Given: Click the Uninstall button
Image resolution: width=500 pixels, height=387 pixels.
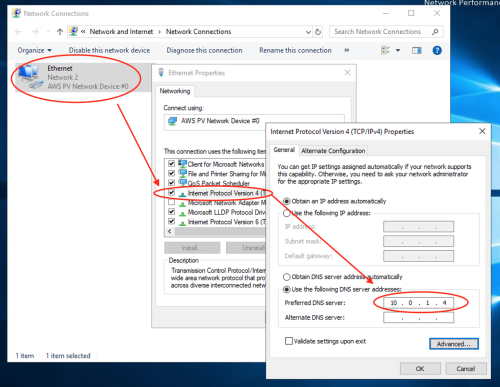Looking at the screenshot, I should [x=246, y=248].
